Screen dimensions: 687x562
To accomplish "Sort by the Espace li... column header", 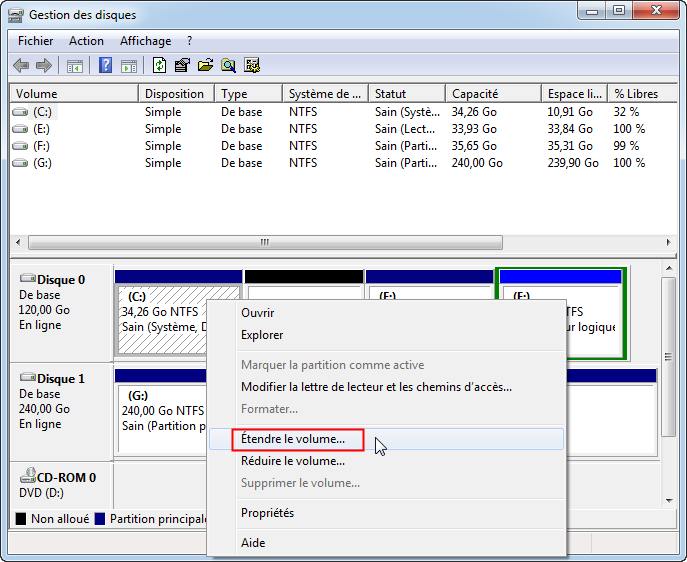I will click(574, 94).
